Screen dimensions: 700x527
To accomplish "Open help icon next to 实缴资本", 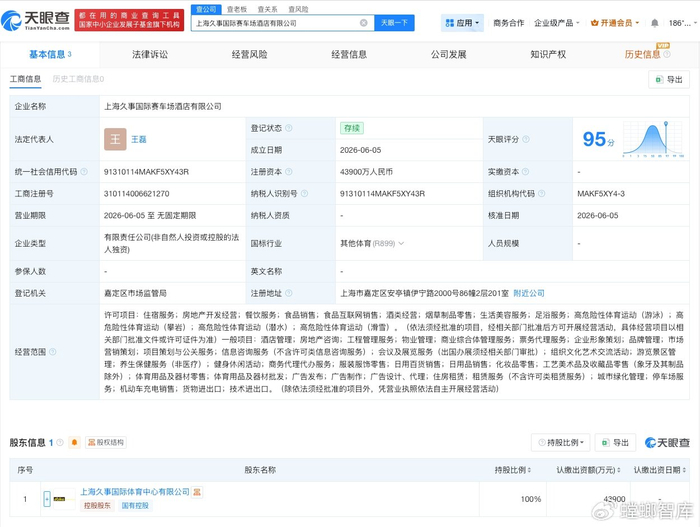I will click(525, 171).
